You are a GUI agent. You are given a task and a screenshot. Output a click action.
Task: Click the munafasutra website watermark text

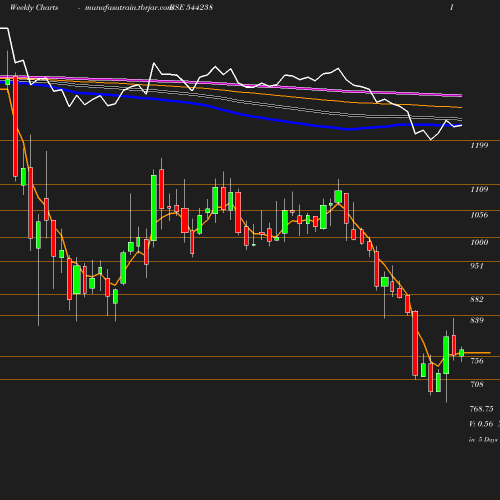click(x=128, y=8)
